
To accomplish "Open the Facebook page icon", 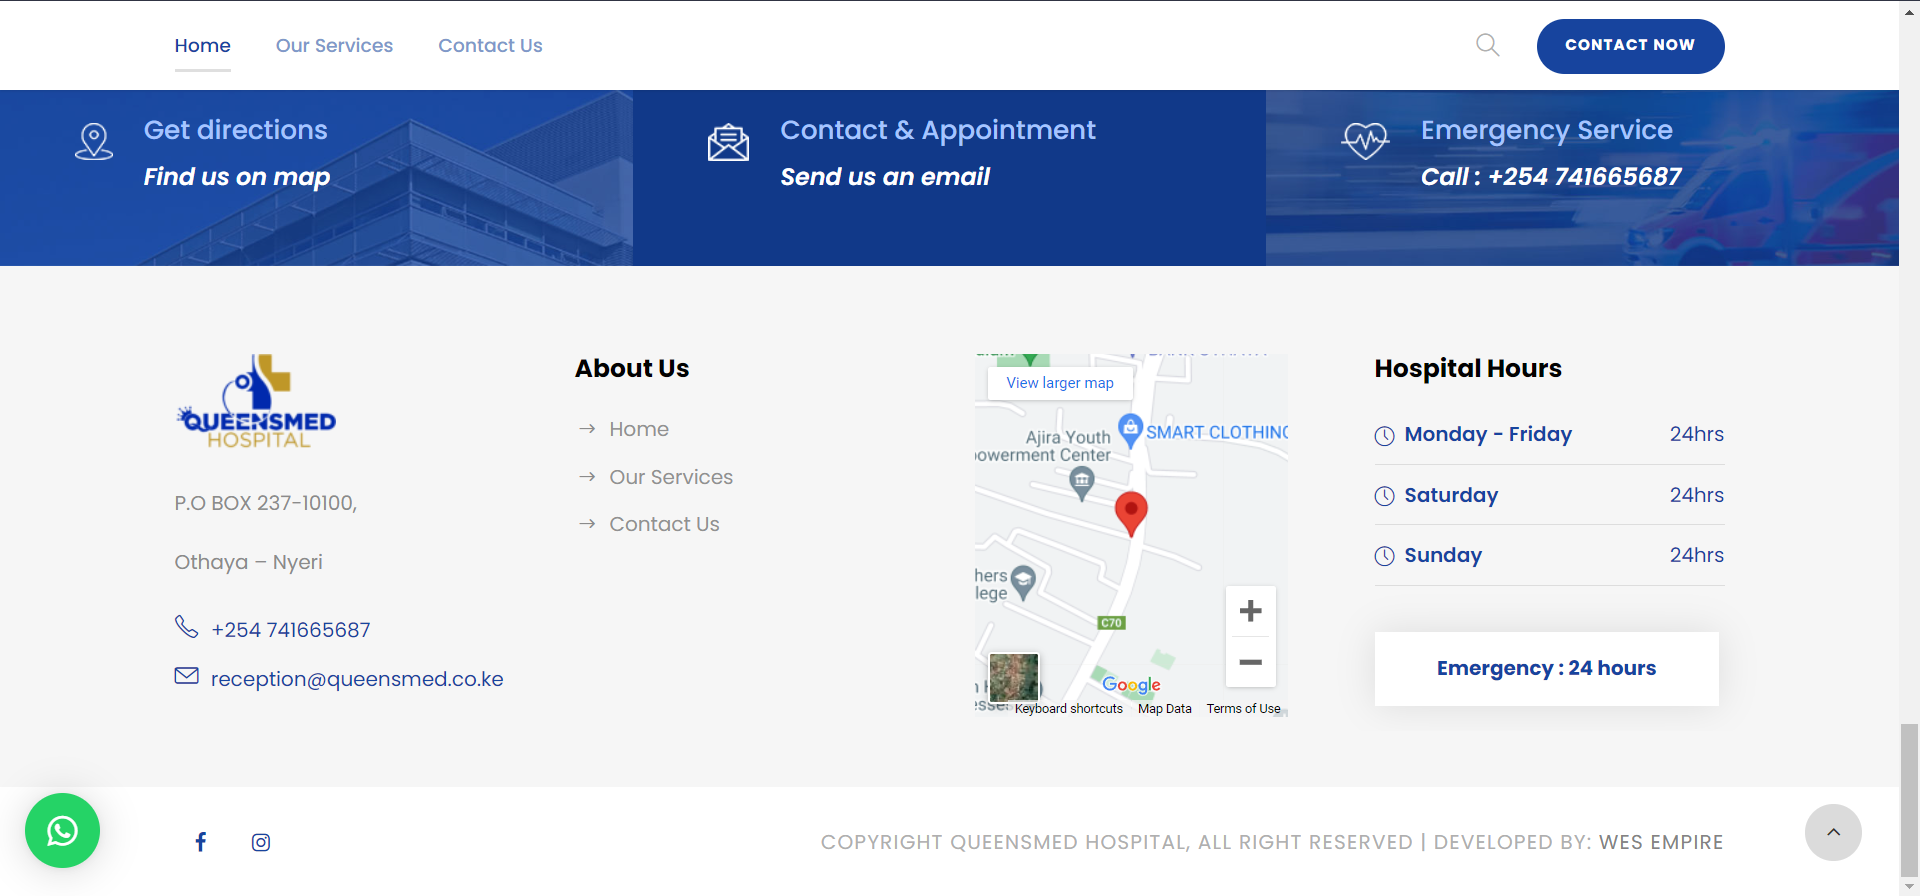I will pyautogui.click(x=201, y=842).
